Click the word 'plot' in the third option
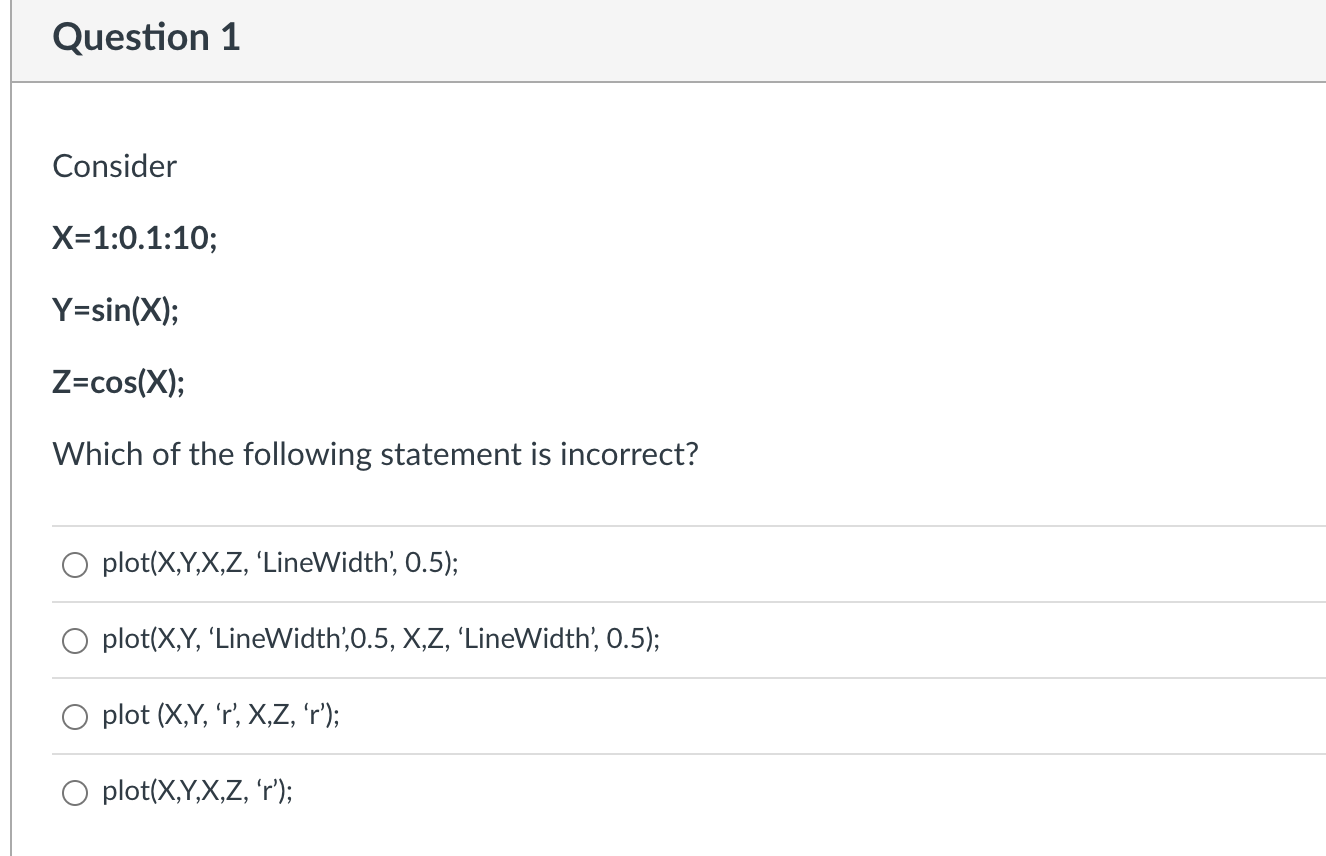 [x=125, y=715]
